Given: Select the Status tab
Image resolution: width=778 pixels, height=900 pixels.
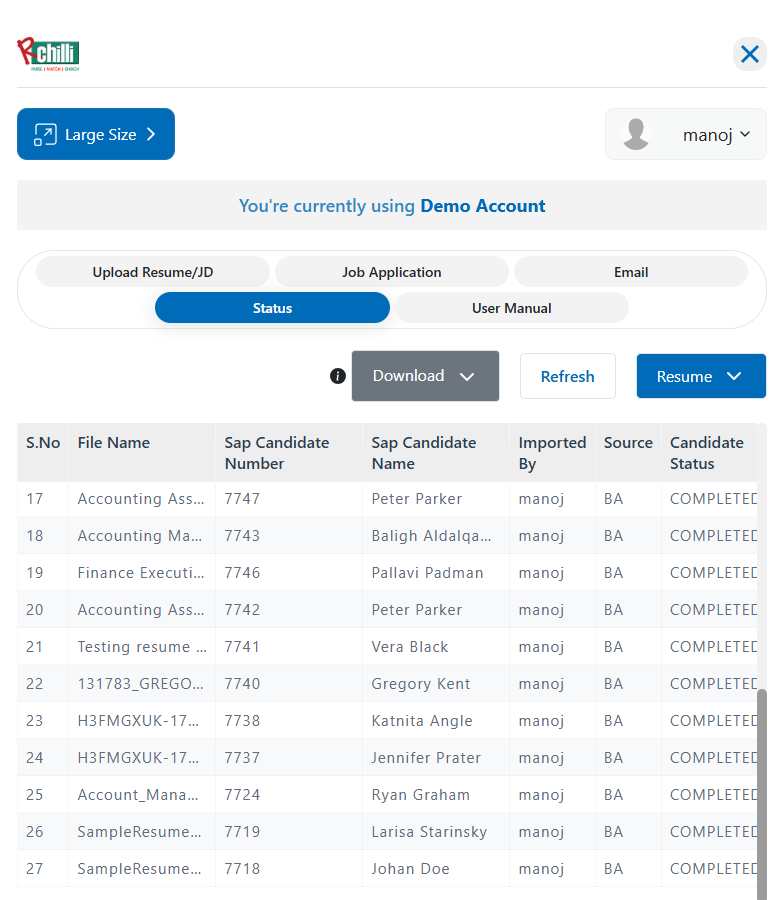Looking at the screenshot, I should (x=272, y=308).
